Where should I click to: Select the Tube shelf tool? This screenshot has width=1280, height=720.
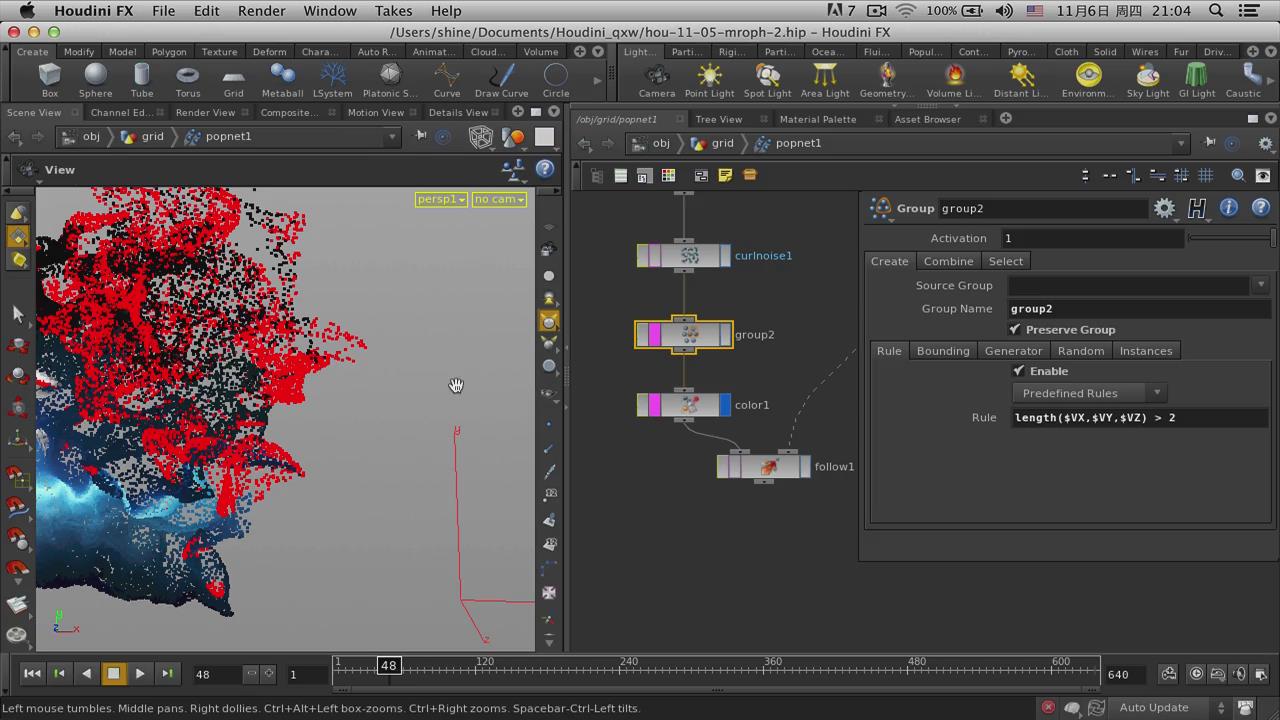tap(142, 80)
